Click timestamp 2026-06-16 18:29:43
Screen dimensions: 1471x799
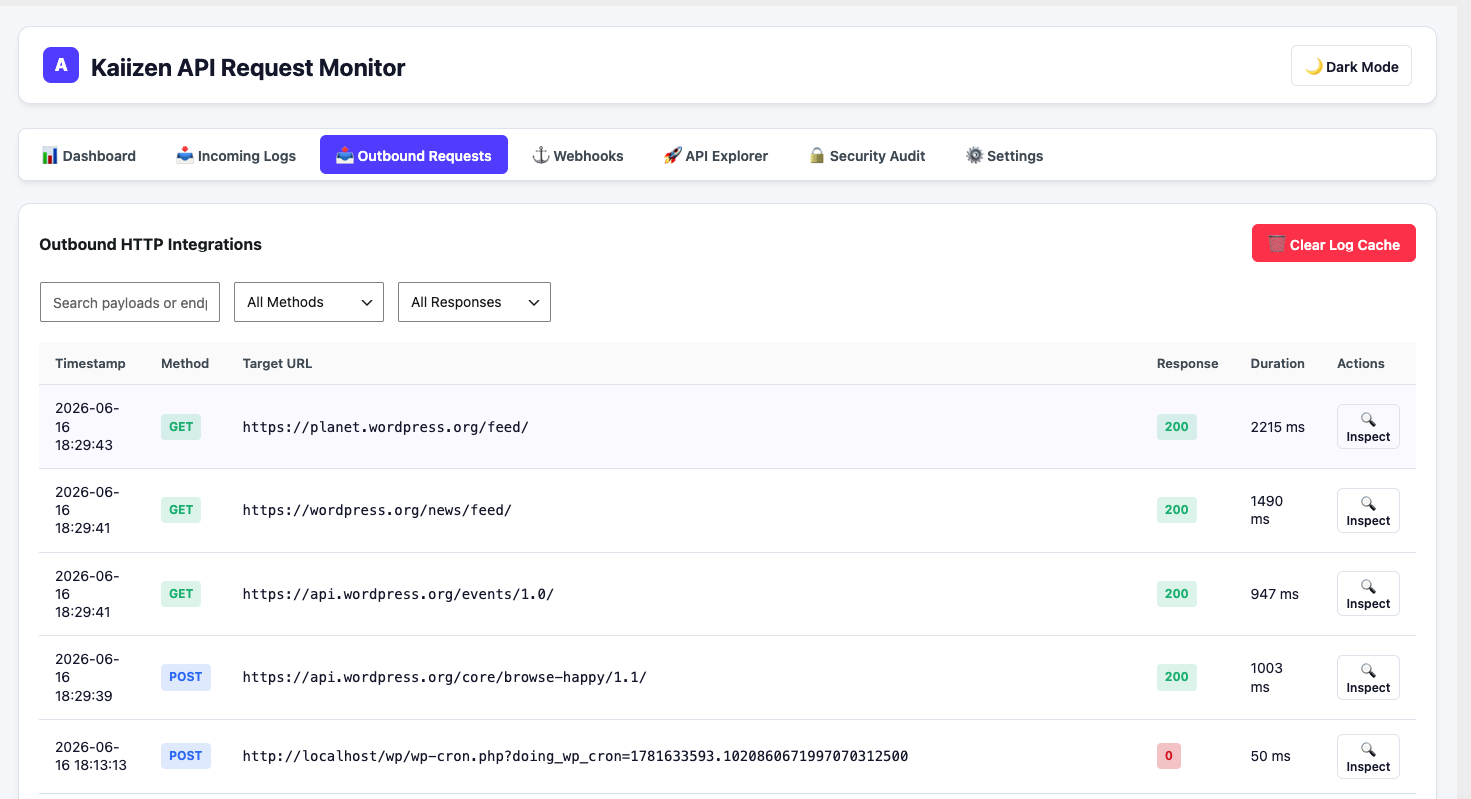coord(87,426)
